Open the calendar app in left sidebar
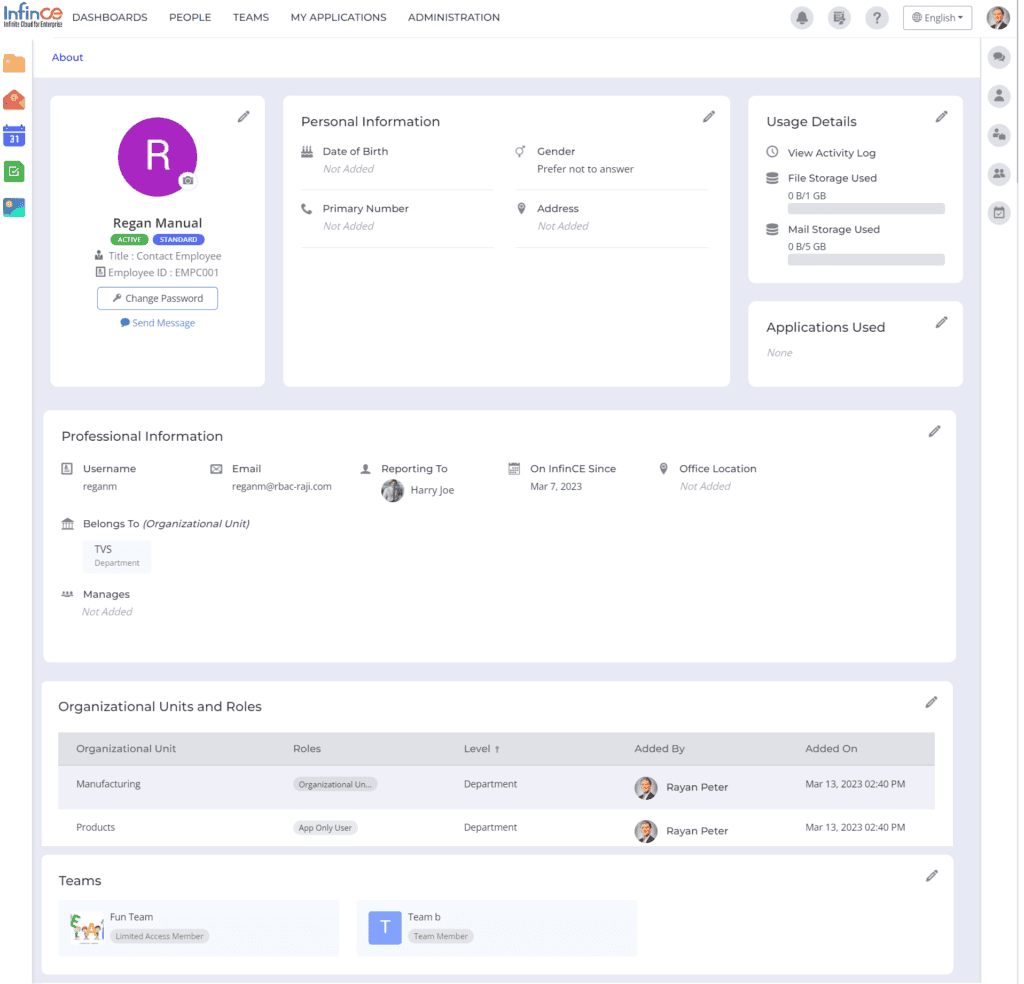The image size is (1024, 984). click(x=14, y=136)
